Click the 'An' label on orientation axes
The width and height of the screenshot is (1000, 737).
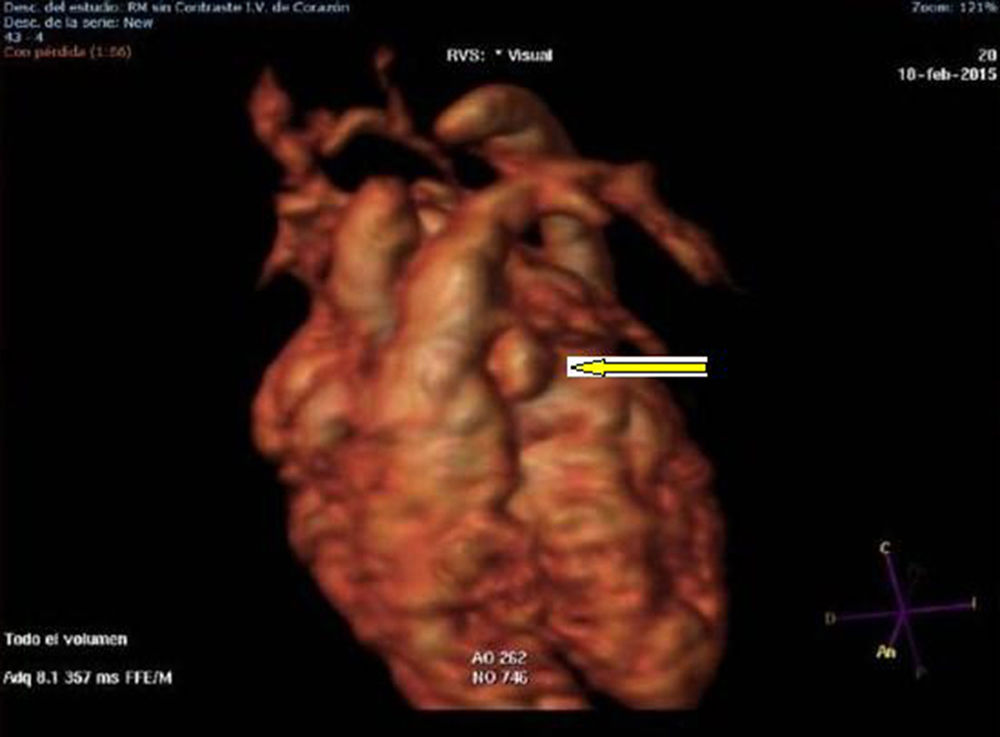[x=885, y=652]
